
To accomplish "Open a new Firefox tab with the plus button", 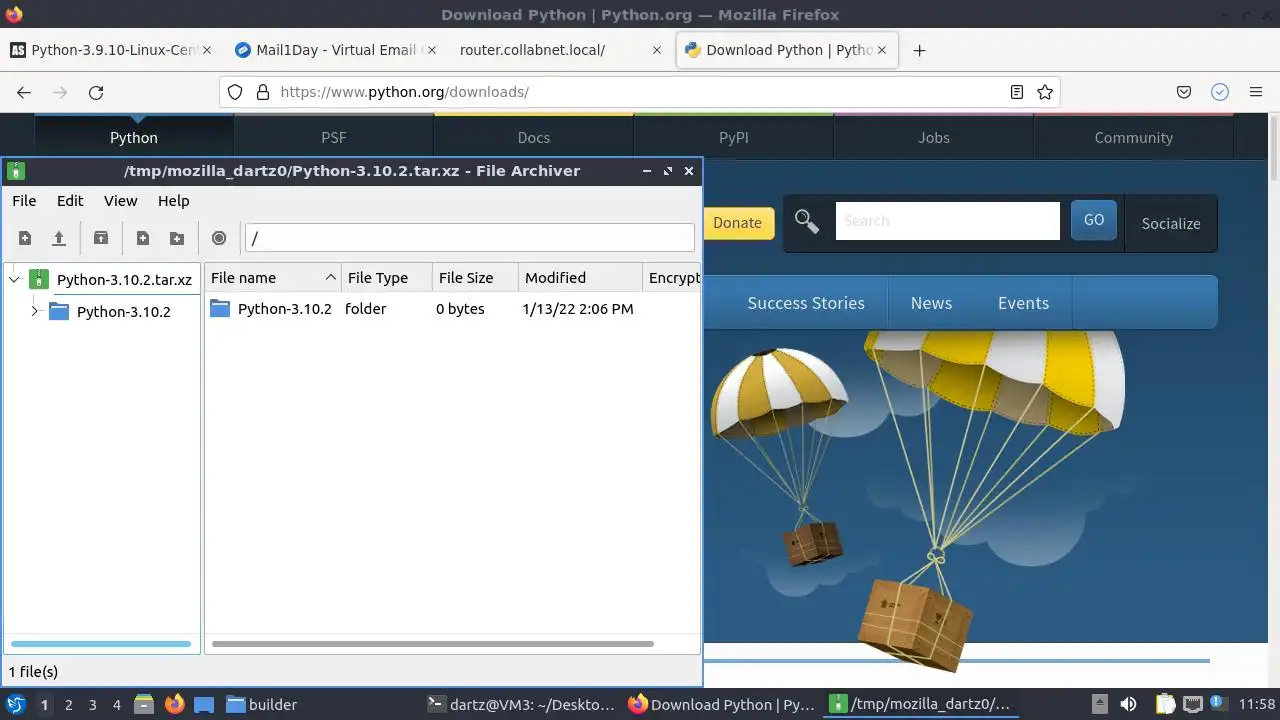I will tap(919, 50).
